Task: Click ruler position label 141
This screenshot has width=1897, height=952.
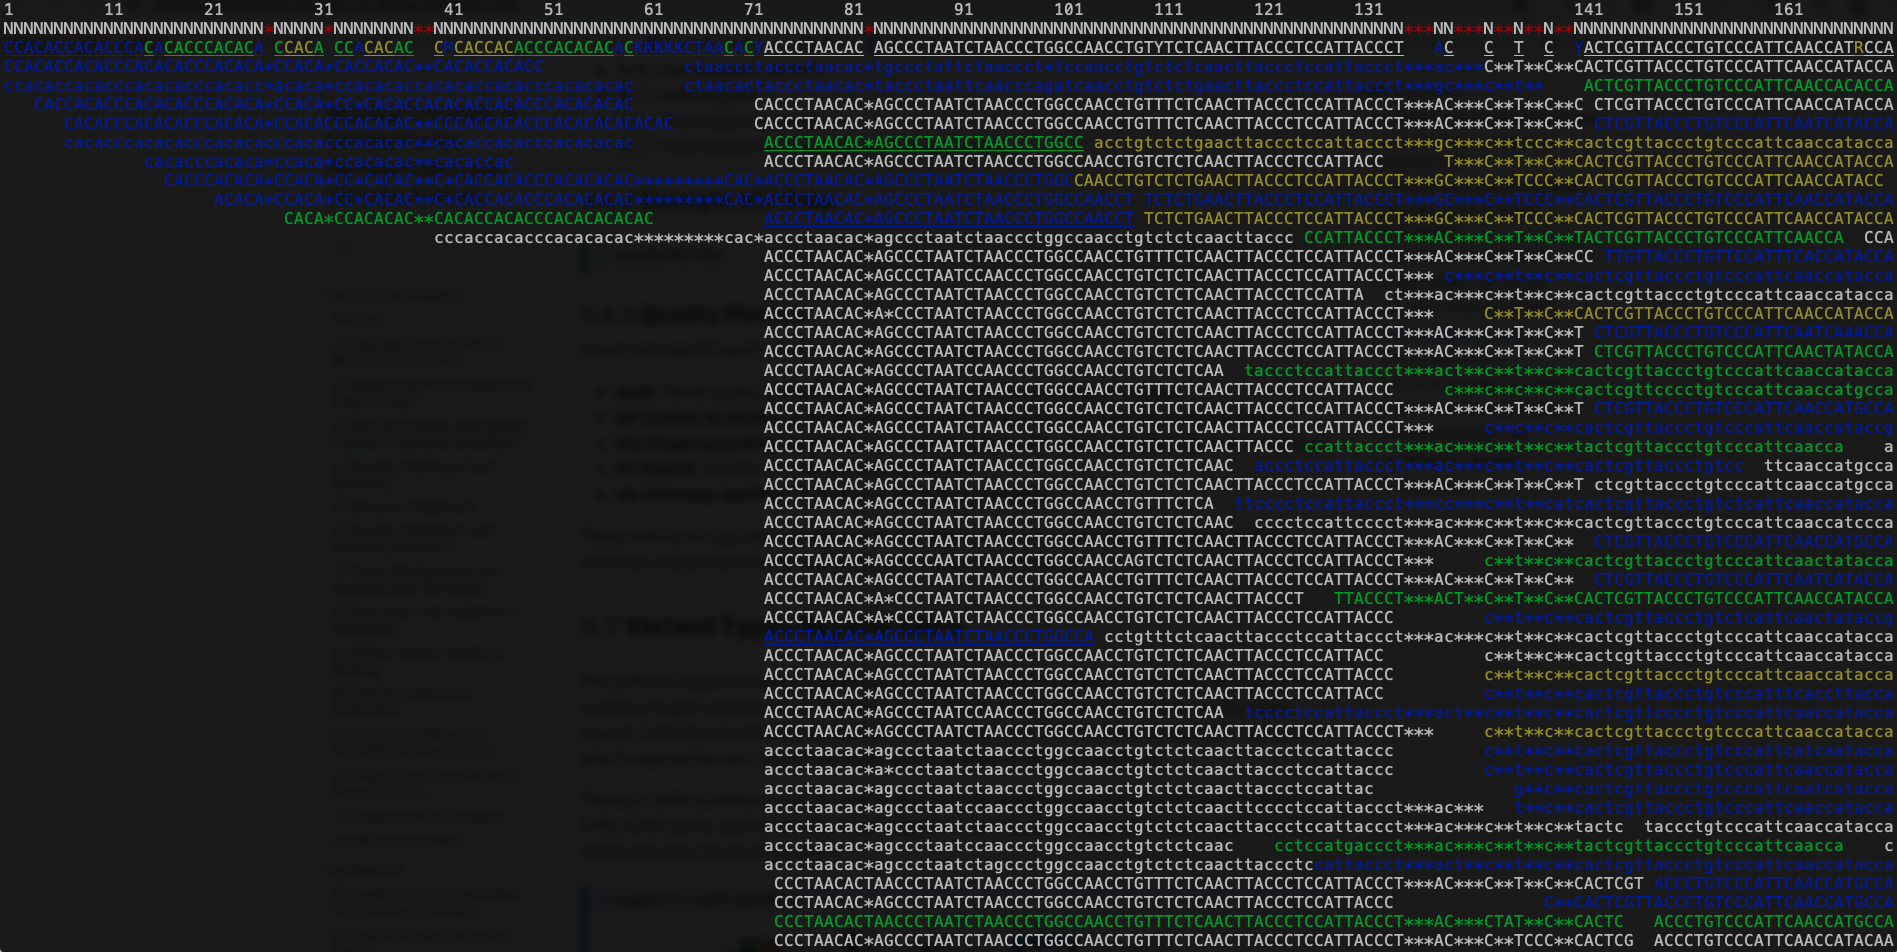Action: pyautogui.click(x=1589, y=9)
